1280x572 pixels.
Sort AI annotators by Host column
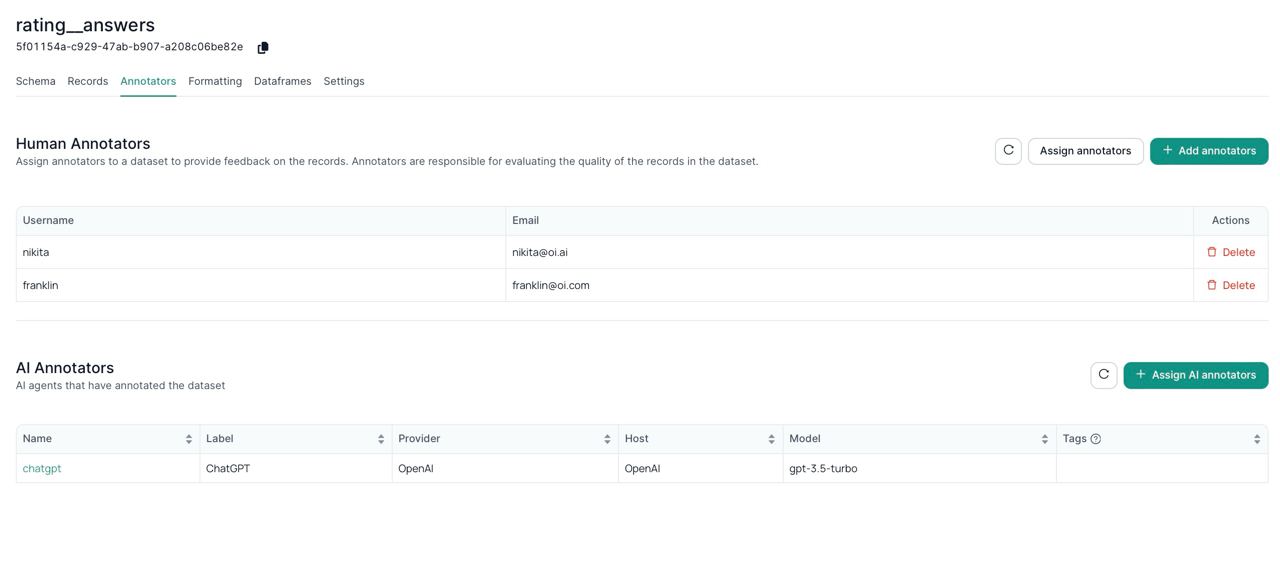(771, 439)
